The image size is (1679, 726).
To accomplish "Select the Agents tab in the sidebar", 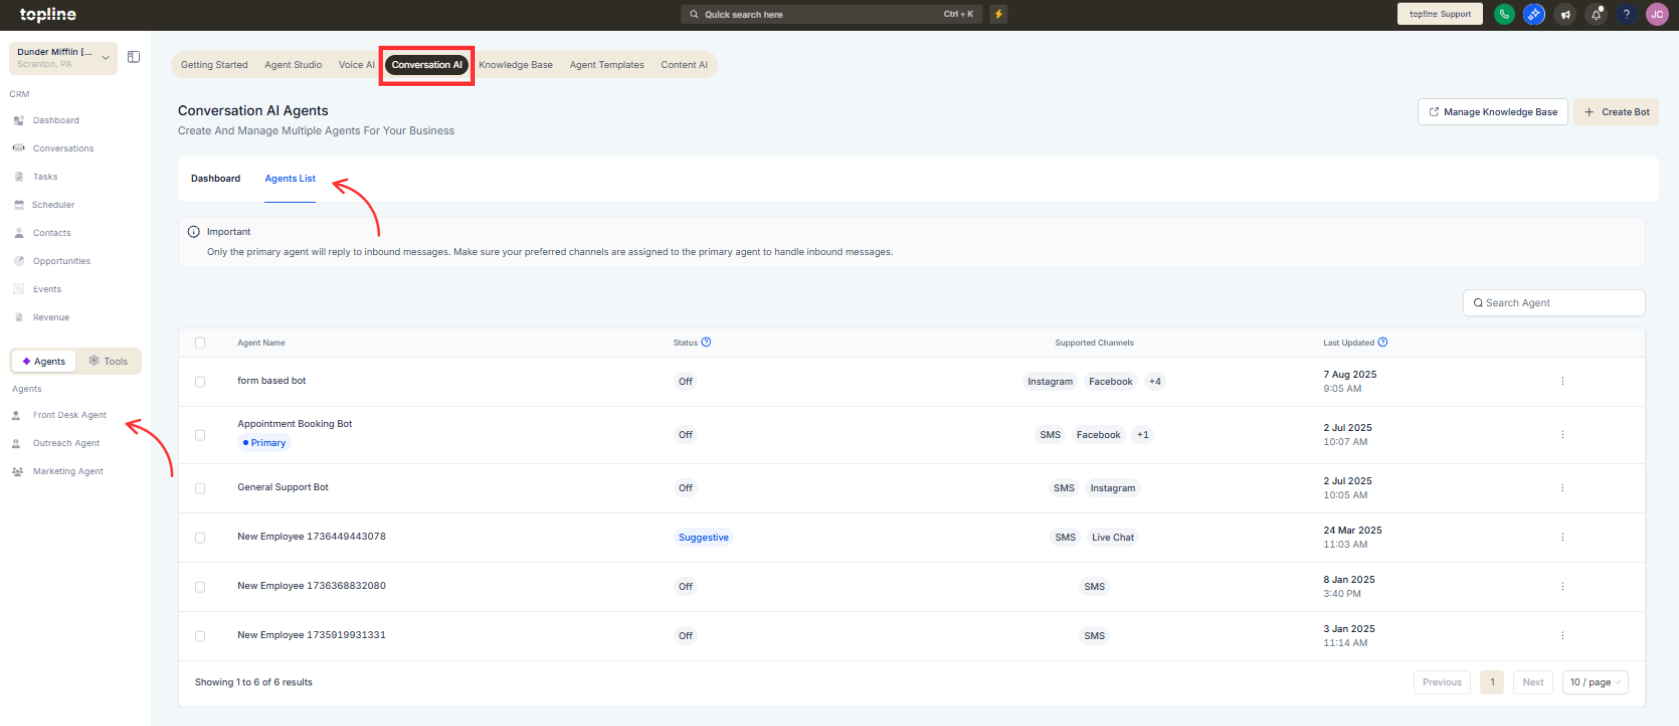I will coord(44,361).
